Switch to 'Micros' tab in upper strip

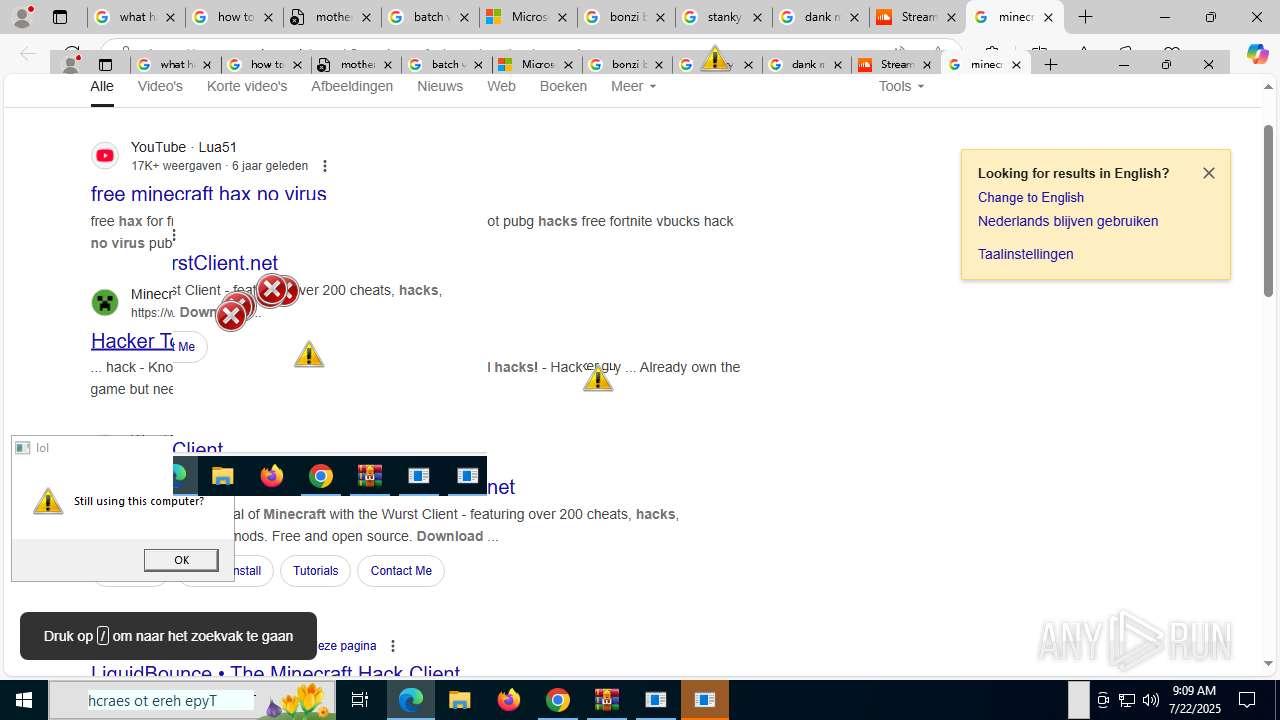pos(528,17)
